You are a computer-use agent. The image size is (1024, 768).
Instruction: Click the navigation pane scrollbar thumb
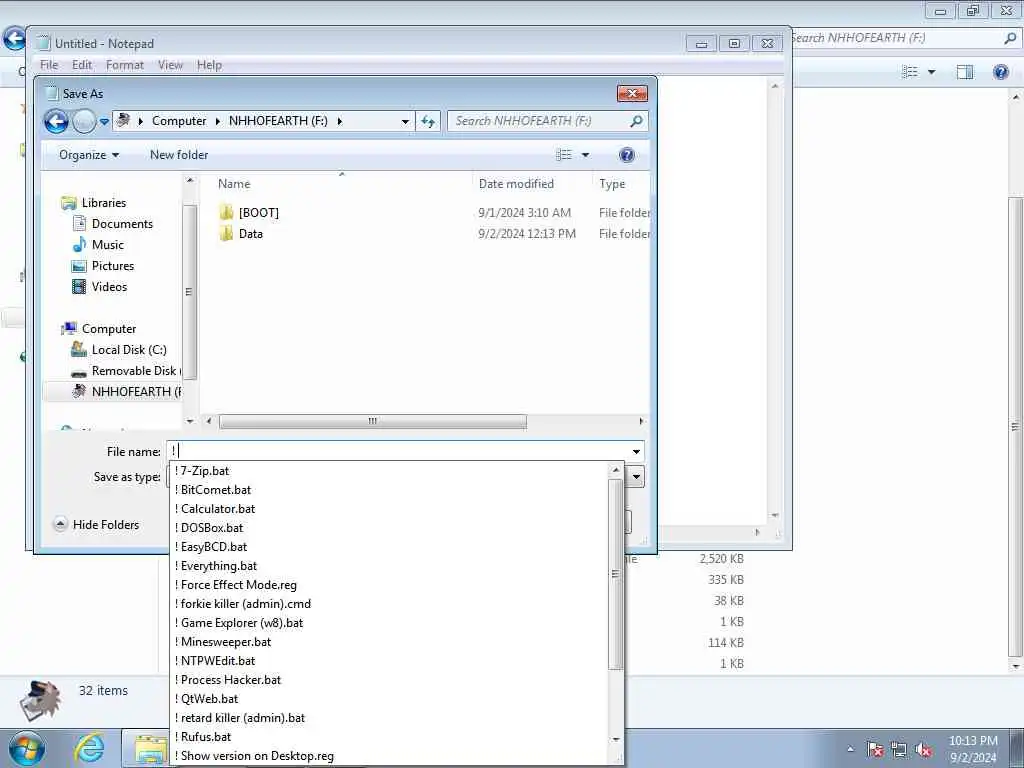tap(189, 292)
